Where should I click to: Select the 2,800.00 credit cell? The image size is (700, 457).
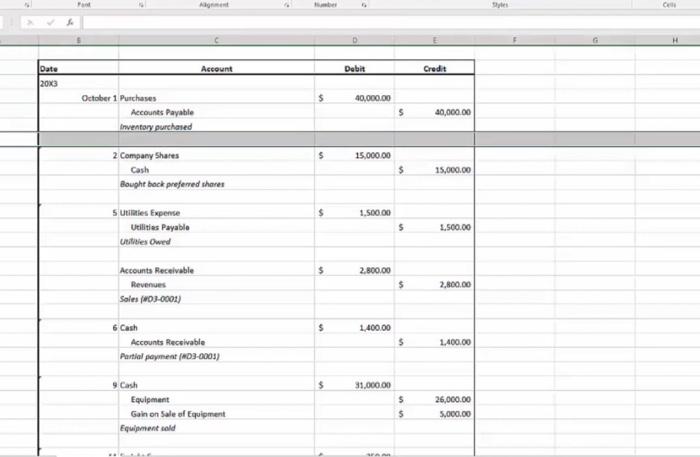click(x=434, y=284)
